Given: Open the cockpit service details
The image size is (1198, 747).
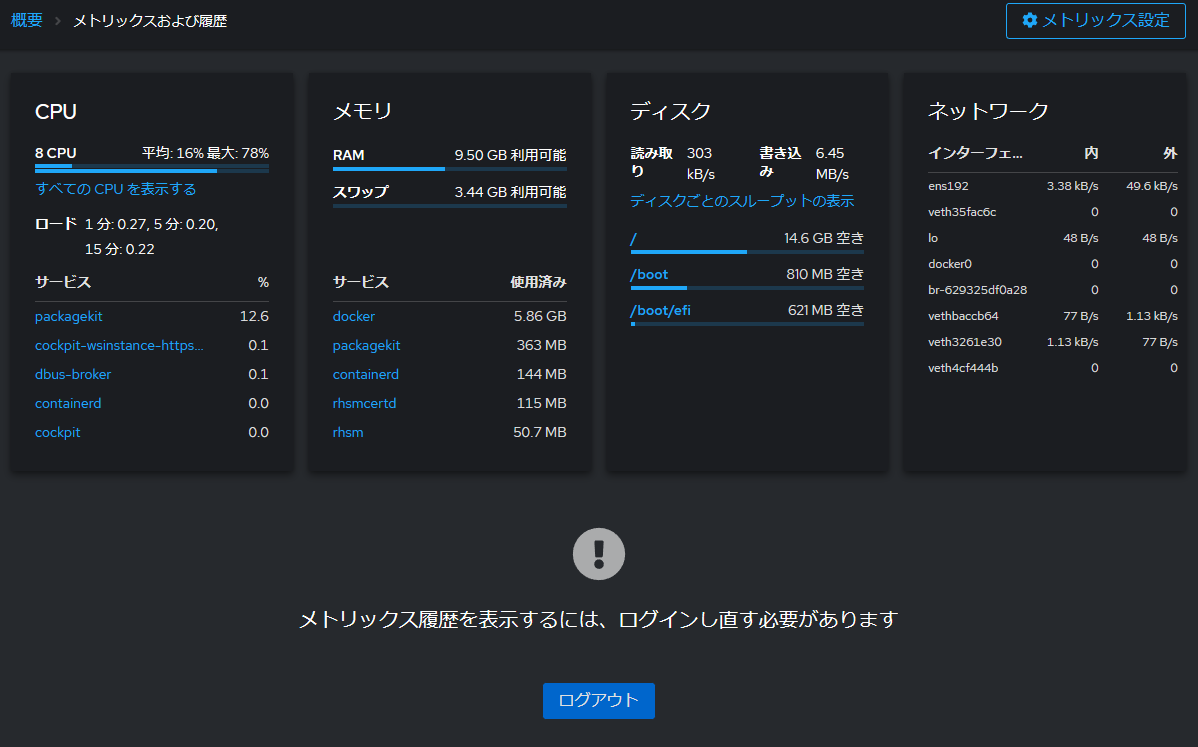Looking at the screenshot, I should (58, 432).
